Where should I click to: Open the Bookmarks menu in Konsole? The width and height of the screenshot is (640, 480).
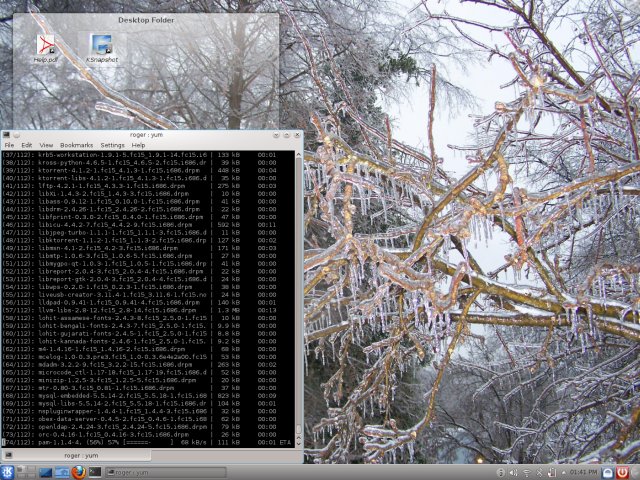[x=76, y=145]
